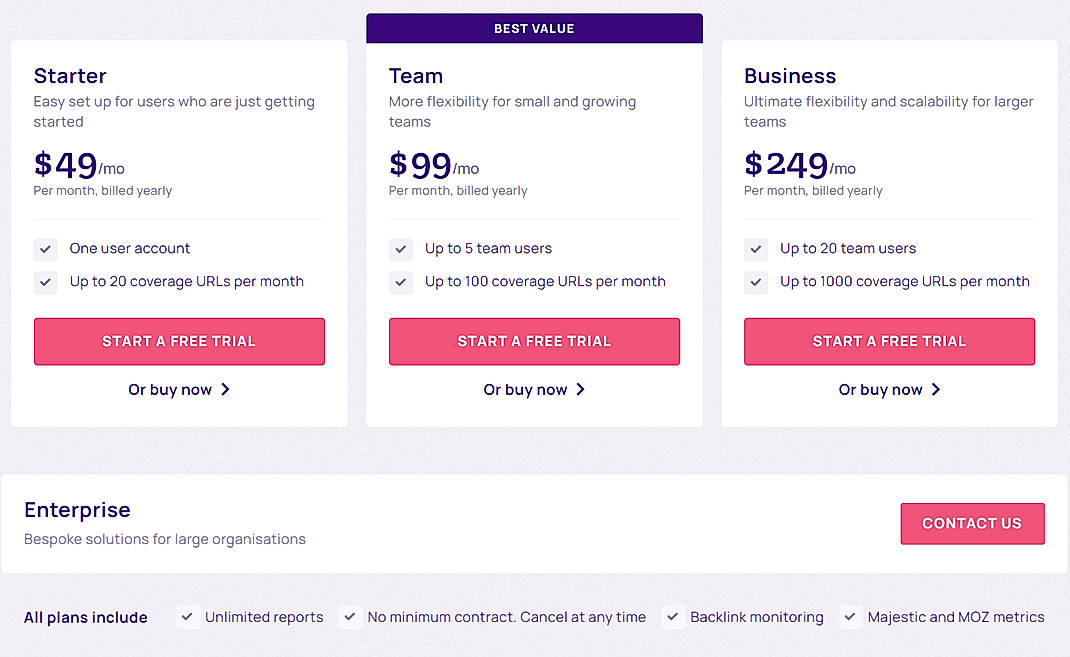The width and height of the screenshot is (1070, 657).
Task: Start a free trial on the Team plan
Action: [534, 341]
